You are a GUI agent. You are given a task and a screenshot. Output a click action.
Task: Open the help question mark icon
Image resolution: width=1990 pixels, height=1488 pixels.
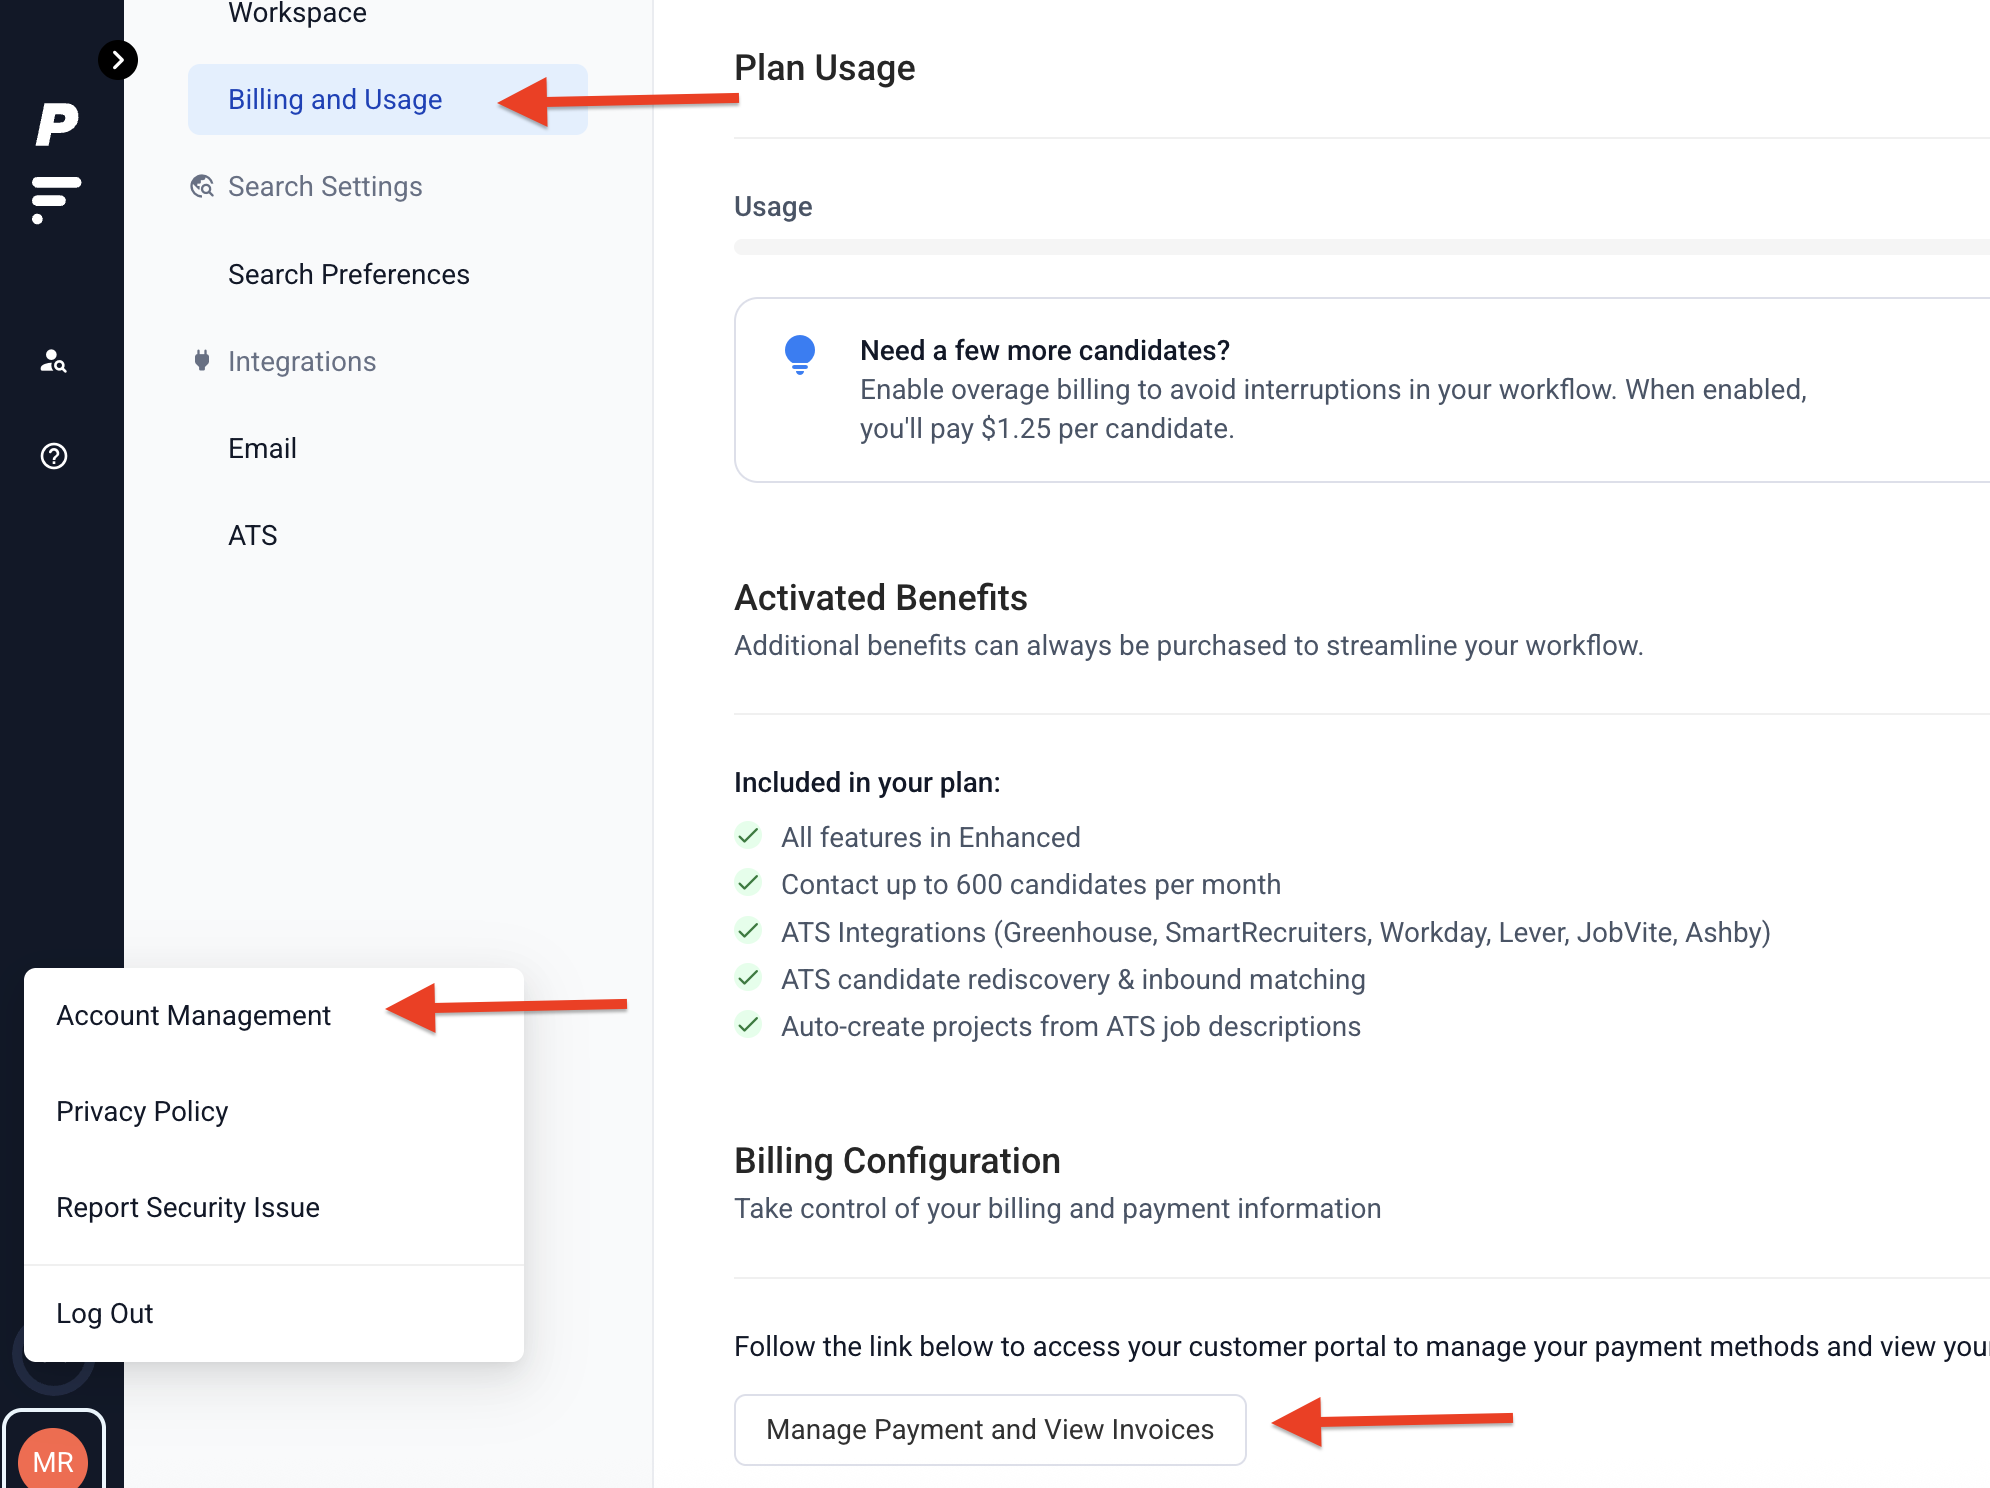pos(54,456)
